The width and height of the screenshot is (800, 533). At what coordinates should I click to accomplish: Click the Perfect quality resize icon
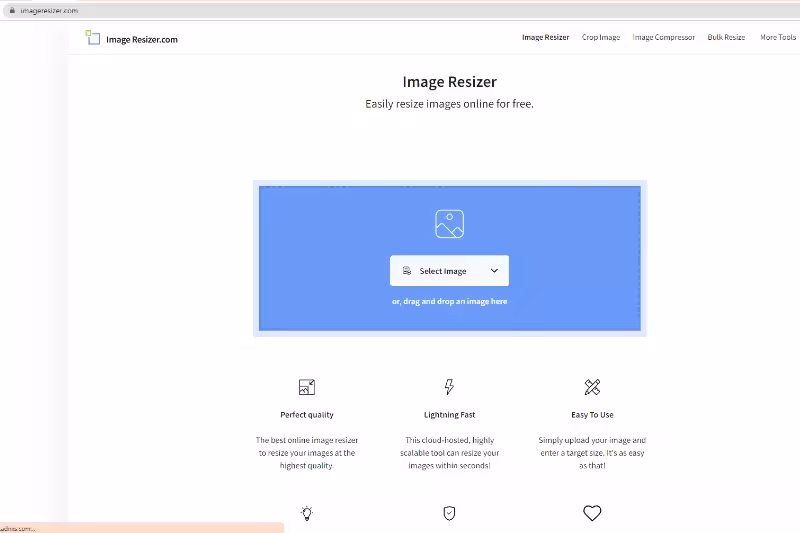(x=307, y=387)
